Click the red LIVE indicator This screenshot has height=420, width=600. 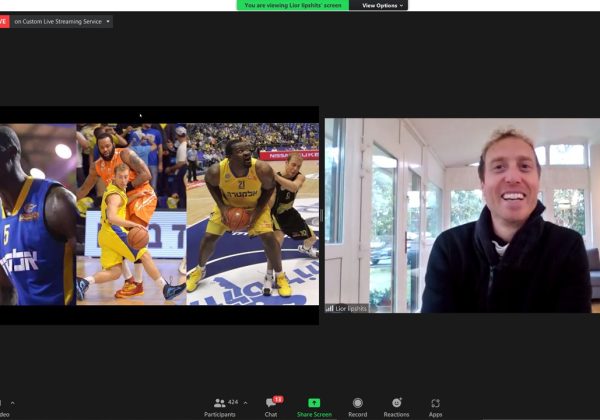pos(4,21)
